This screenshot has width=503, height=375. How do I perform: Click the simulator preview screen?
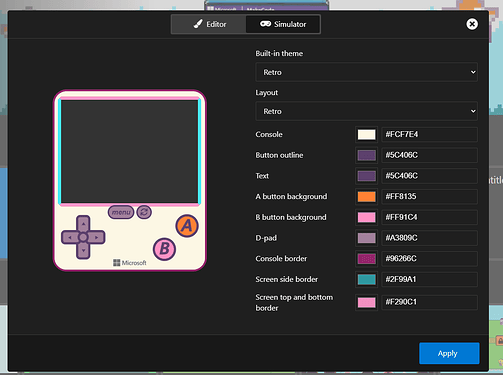(x=130, y=151)
